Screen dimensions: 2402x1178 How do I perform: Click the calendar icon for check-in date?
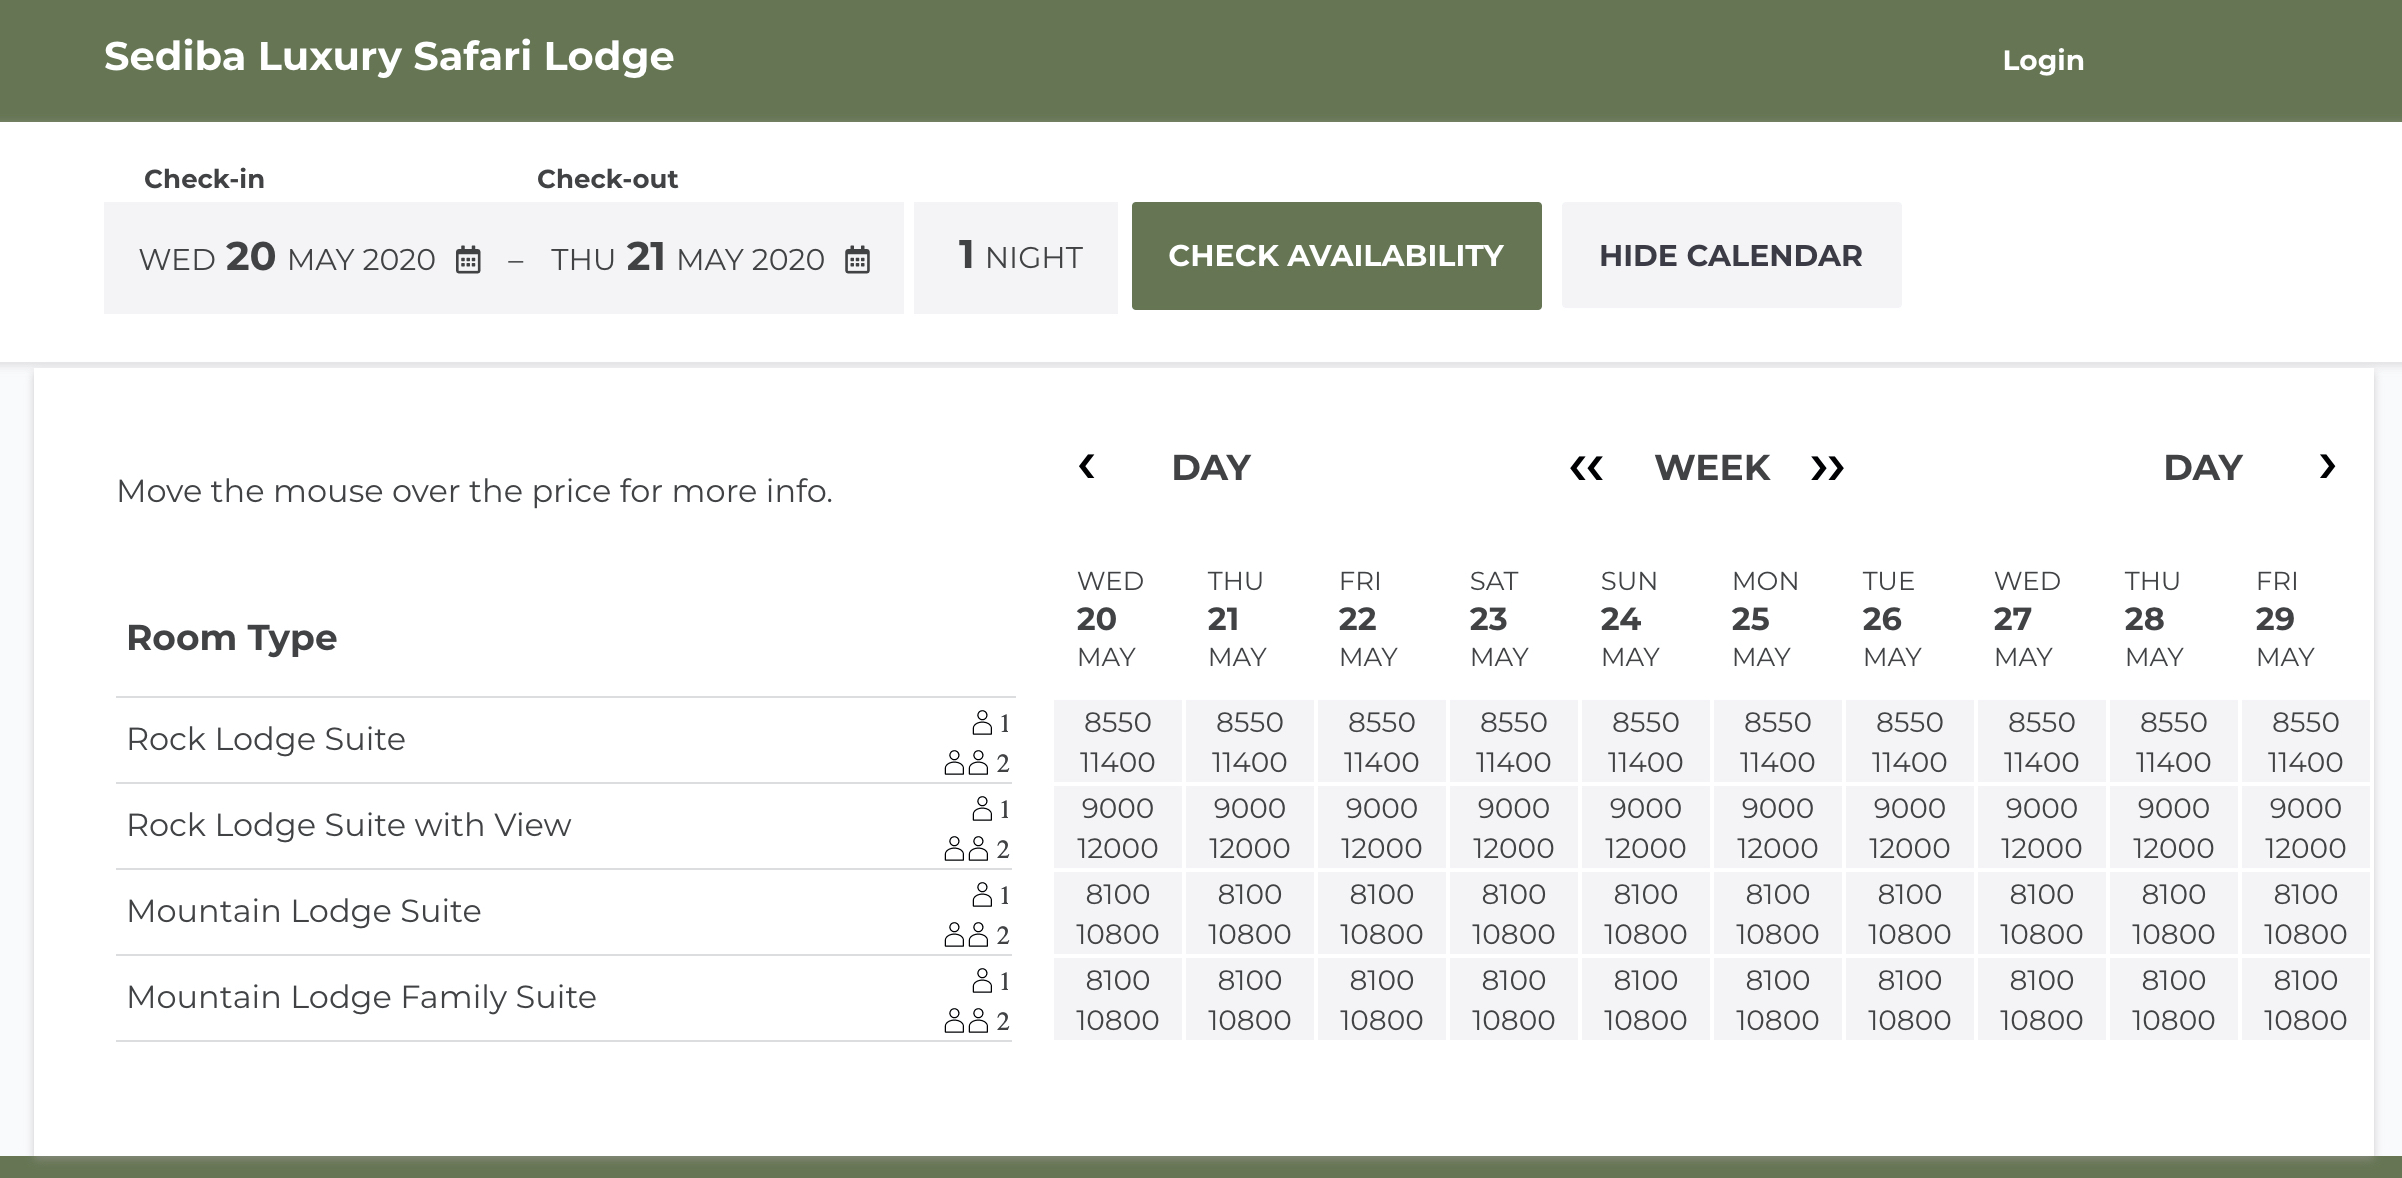(470, 257)
